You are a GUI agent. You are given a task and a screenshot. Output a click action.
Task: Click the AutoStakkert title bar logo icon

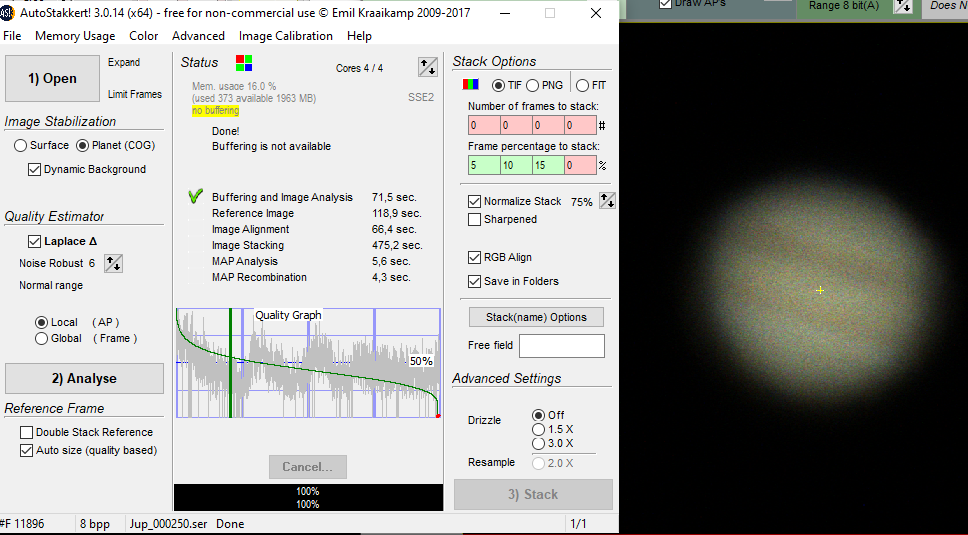pos(7,12)
